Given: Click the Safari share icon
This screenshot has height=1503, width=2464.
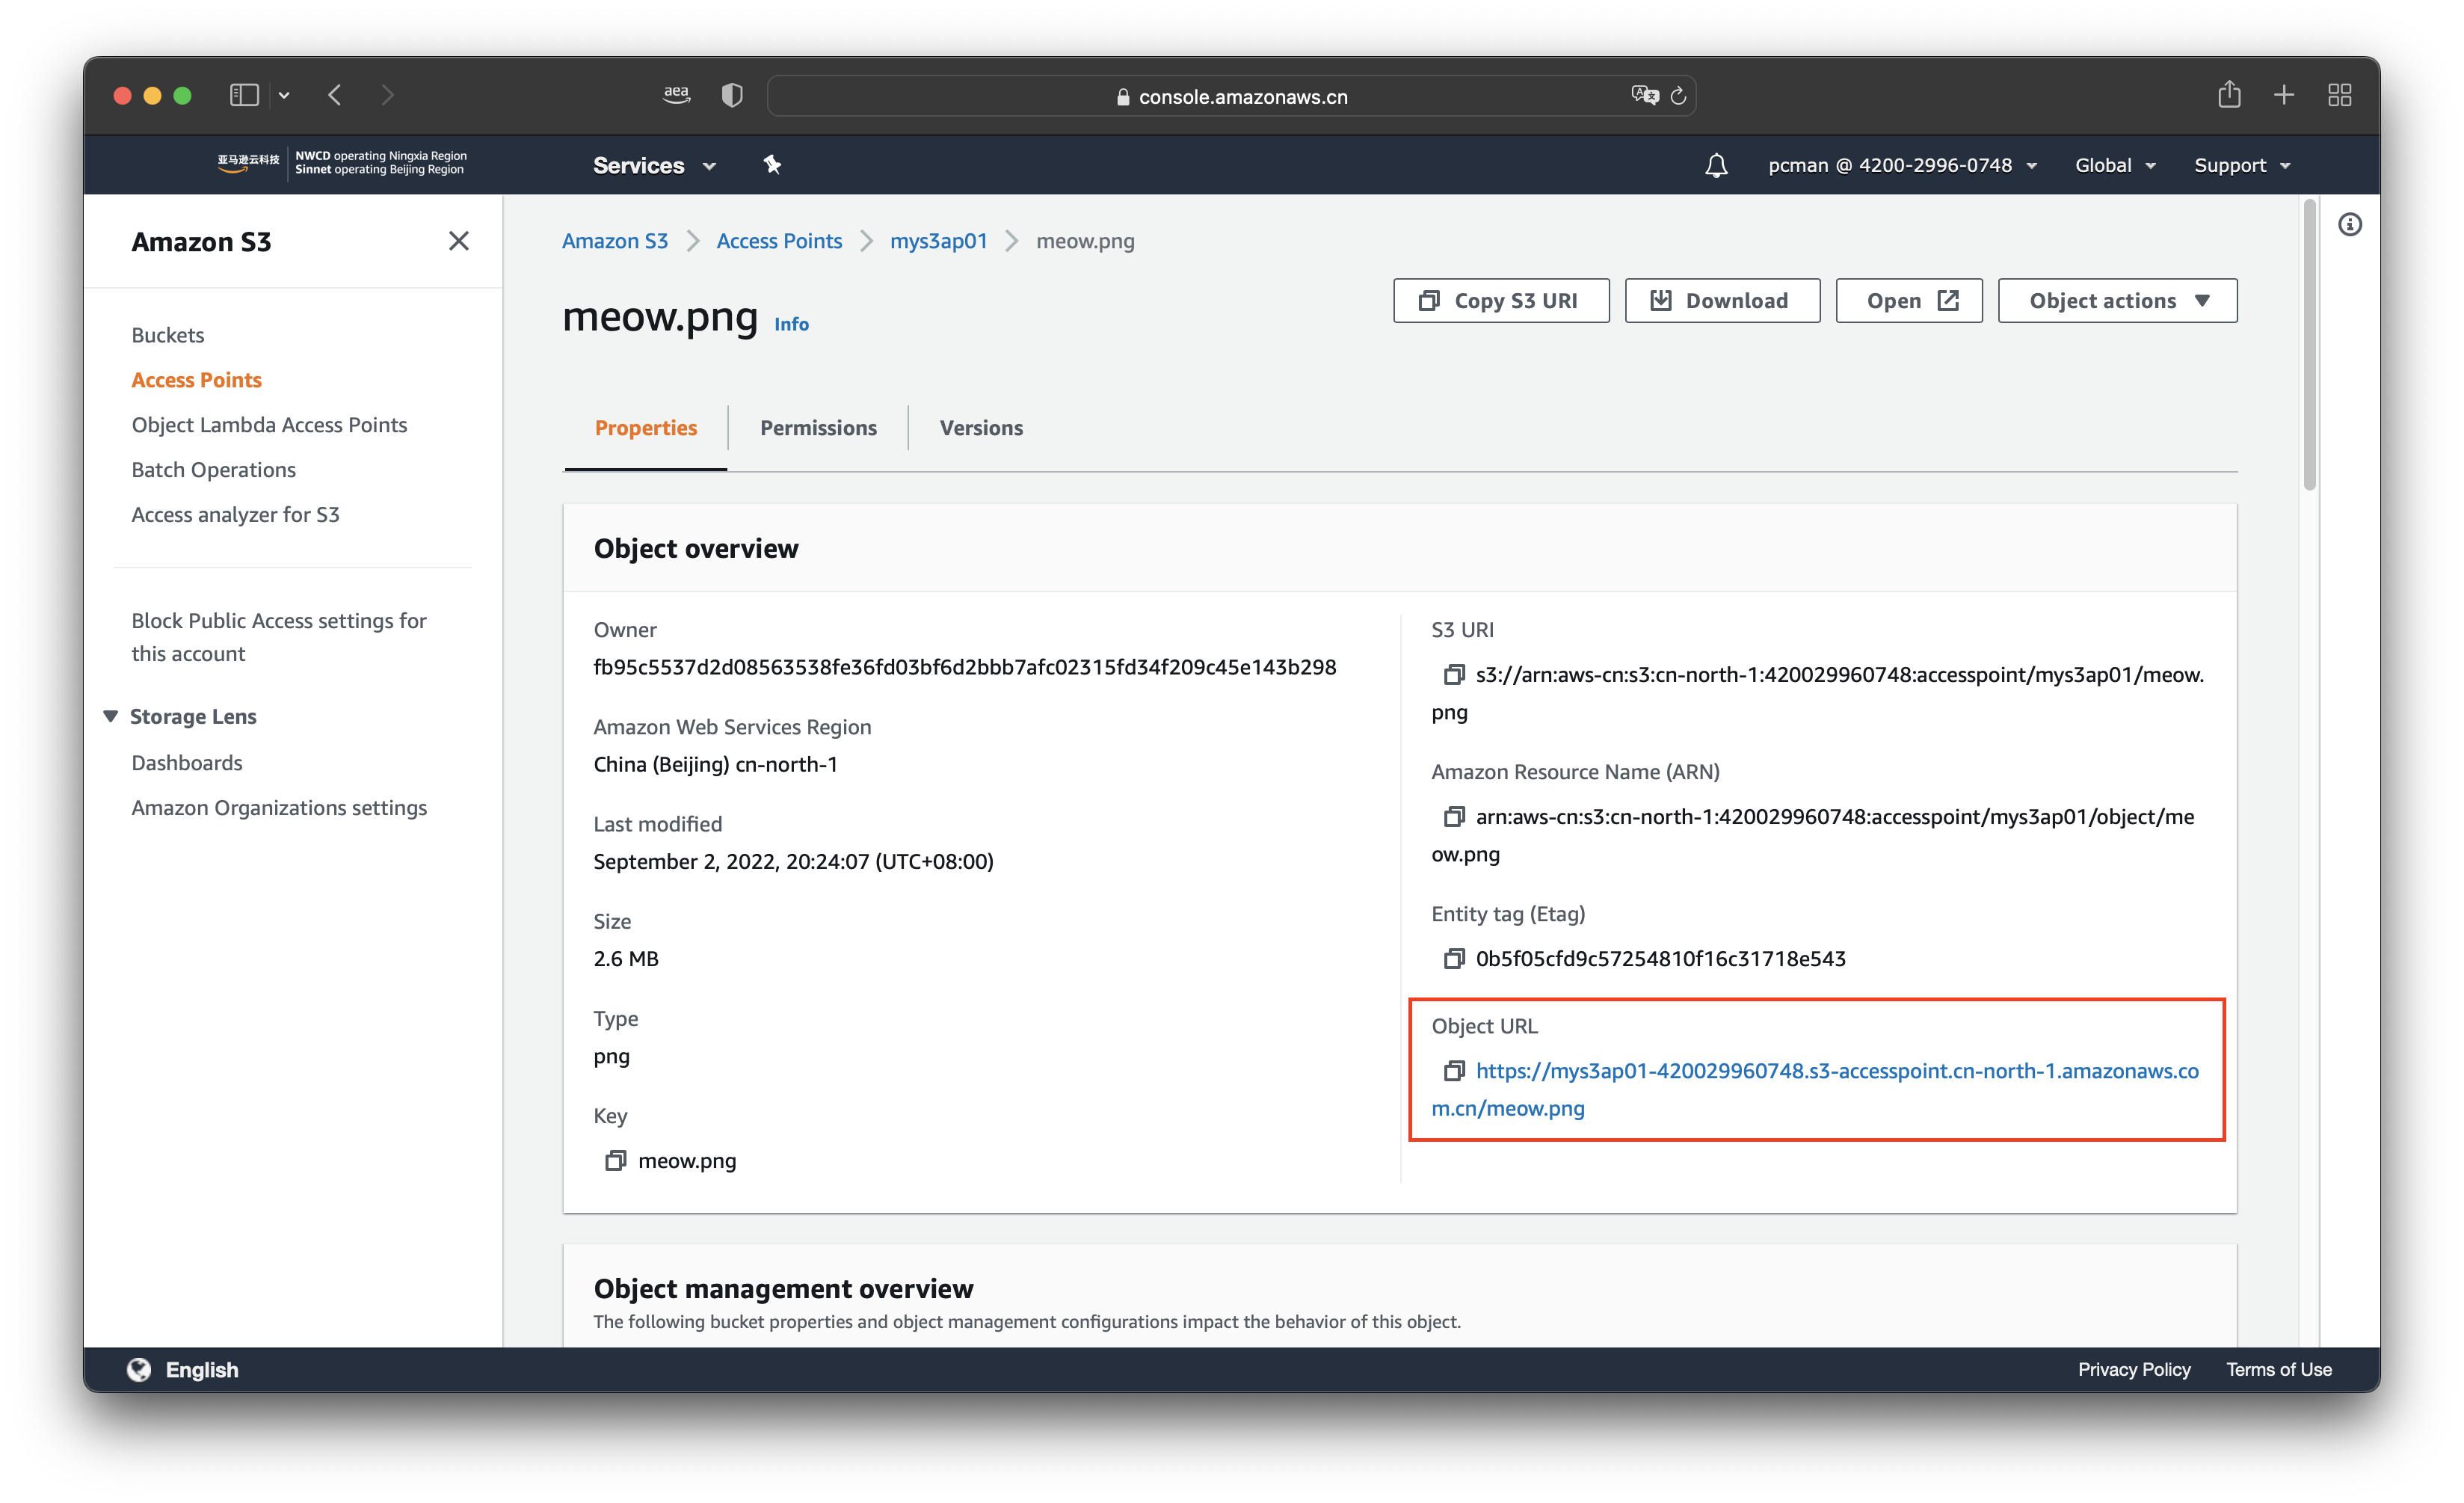Looking at the screenshot, I should click(x=2228, y=95).
